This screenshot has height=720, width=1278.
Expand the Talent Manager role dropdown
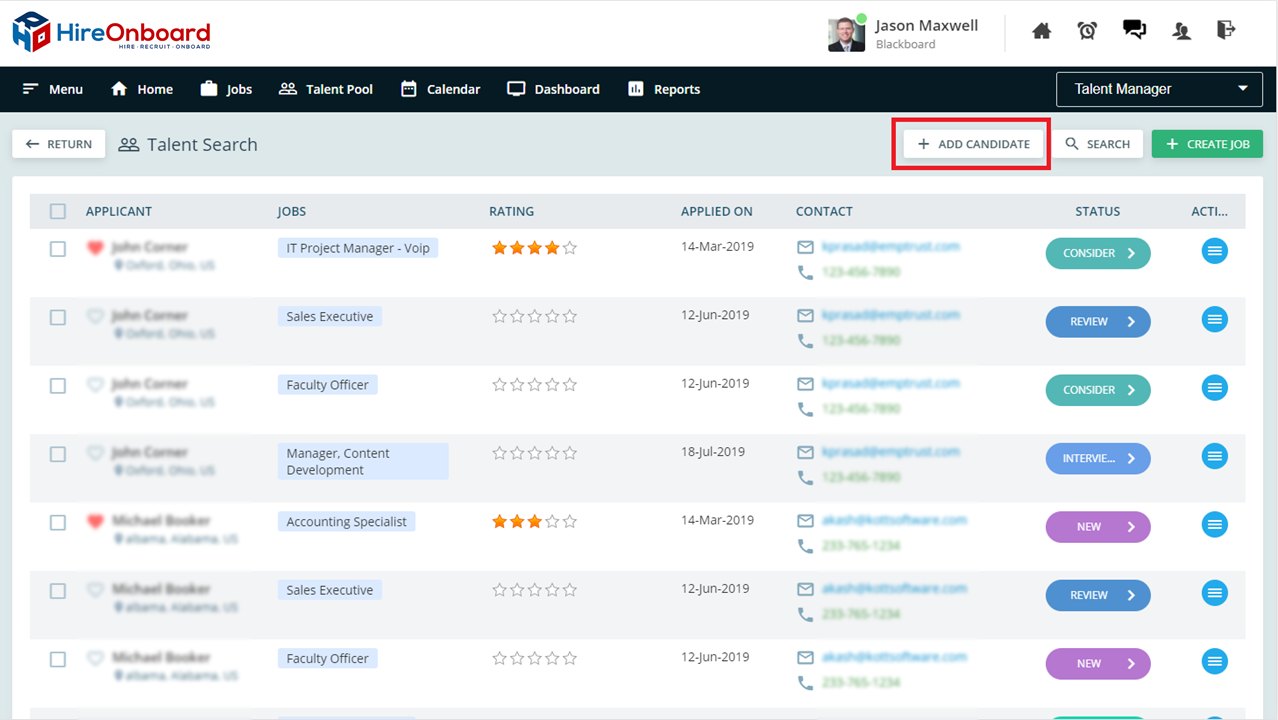point(1159,89)
